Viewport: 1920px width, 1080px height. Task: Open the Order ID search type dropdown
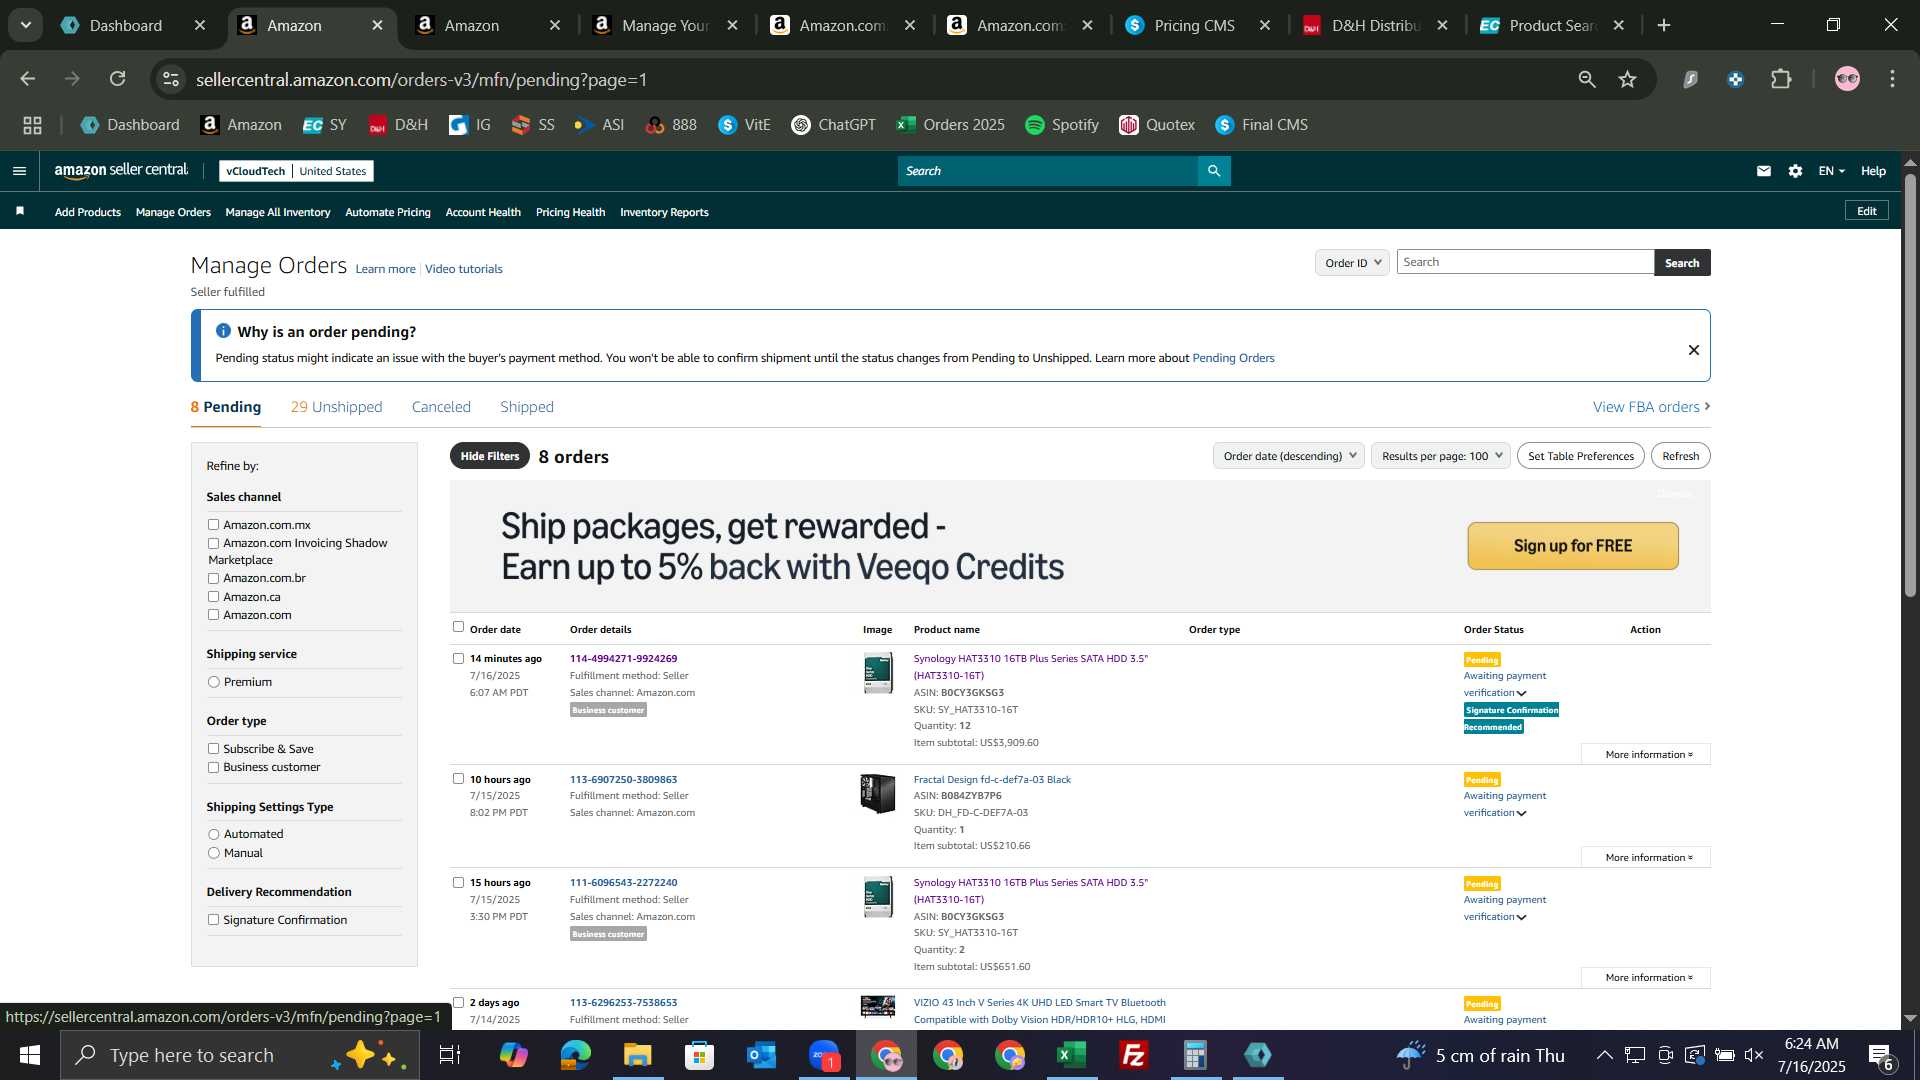[x=1352, y=262]
